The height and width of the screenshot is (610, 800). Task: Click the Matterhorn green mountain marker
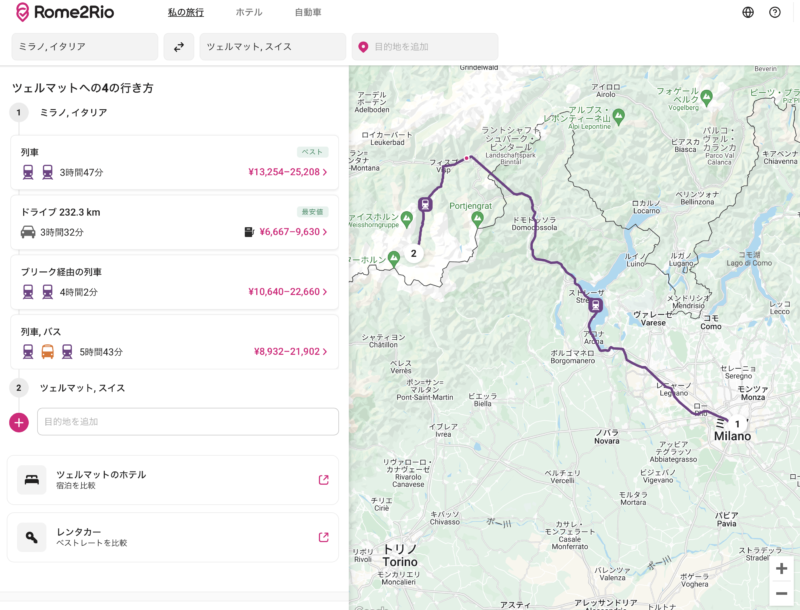[x=394, y=259]
